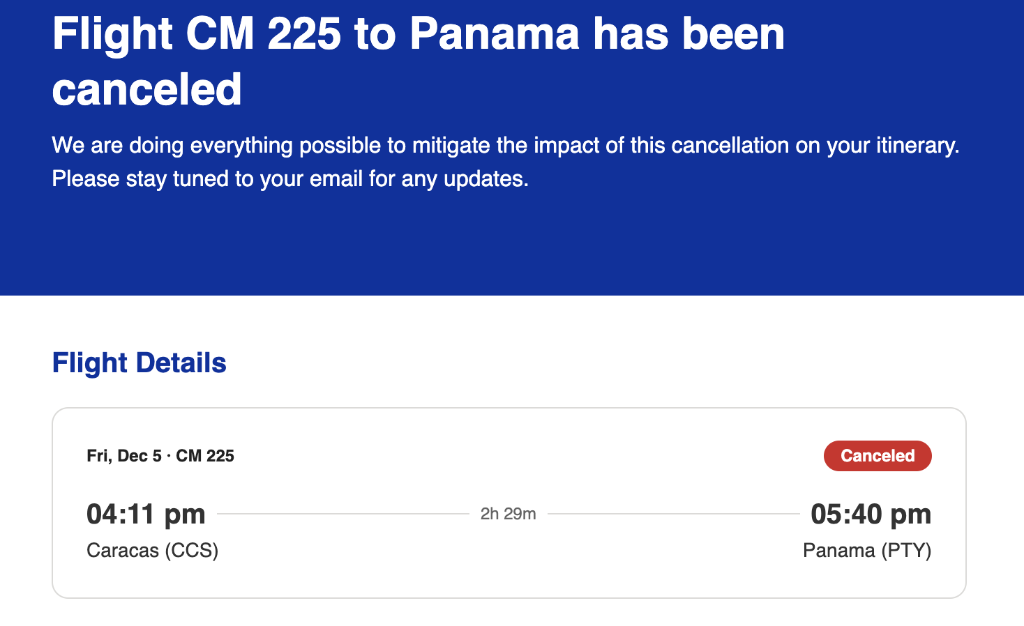Image resolution: width=1024 pixels, height=626 pixels.
Task: Click the 'Please stay tuned to your email' sentence
Action: [289, 180]
